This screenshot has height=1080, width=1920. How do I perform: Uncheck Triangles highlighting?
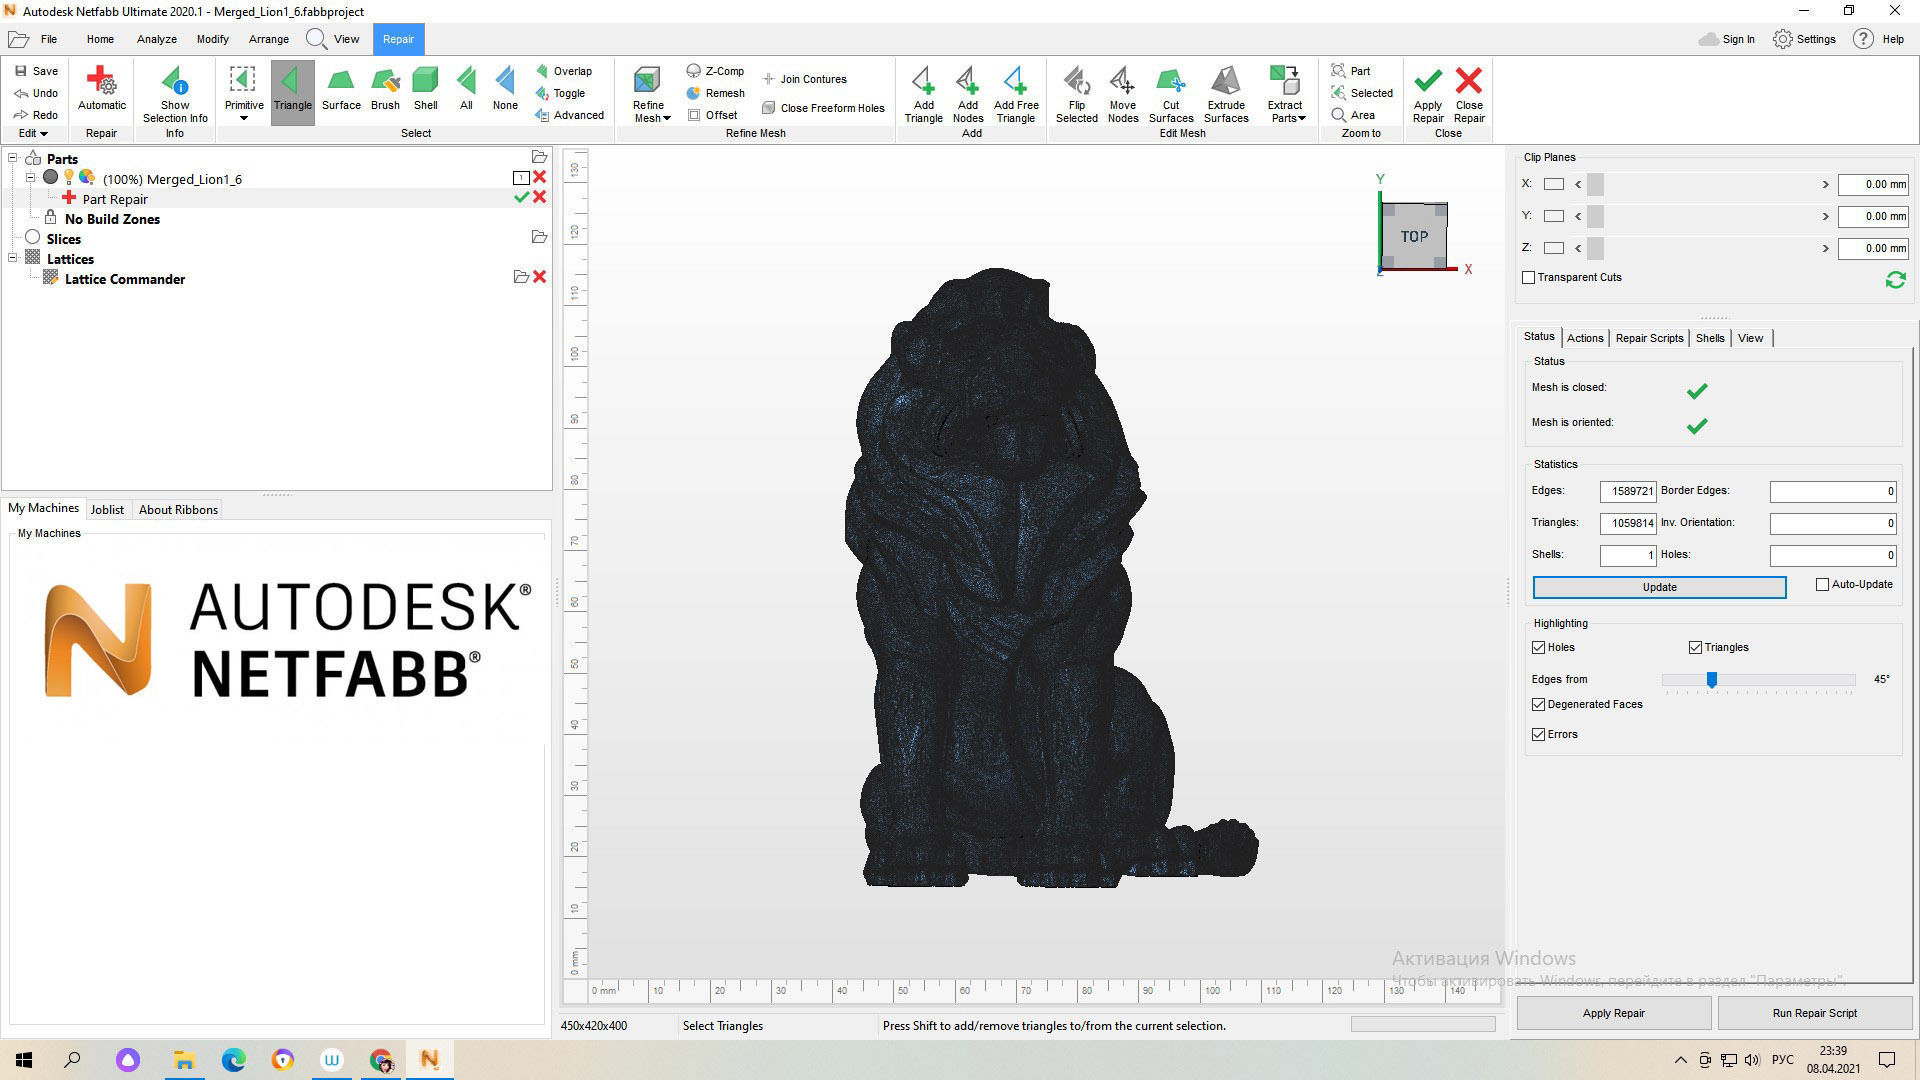(1695, 647)
